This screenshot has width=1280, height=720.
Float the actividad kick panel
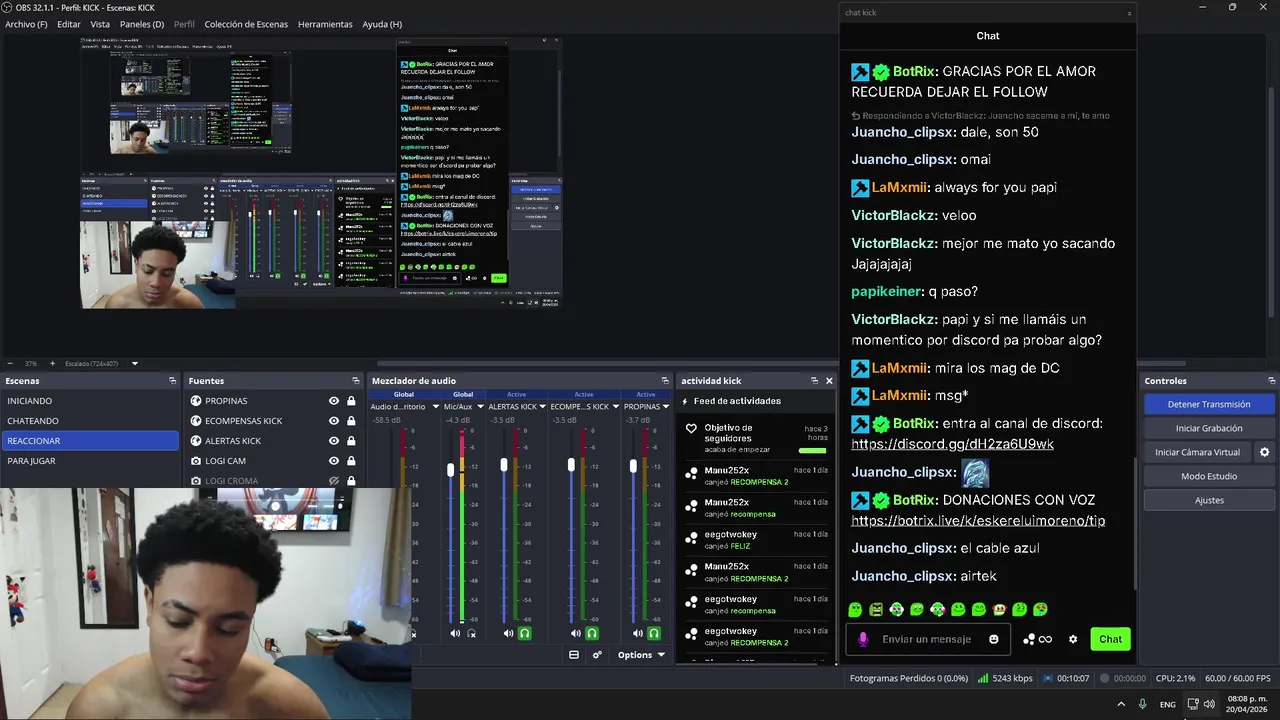pos(815,381)
